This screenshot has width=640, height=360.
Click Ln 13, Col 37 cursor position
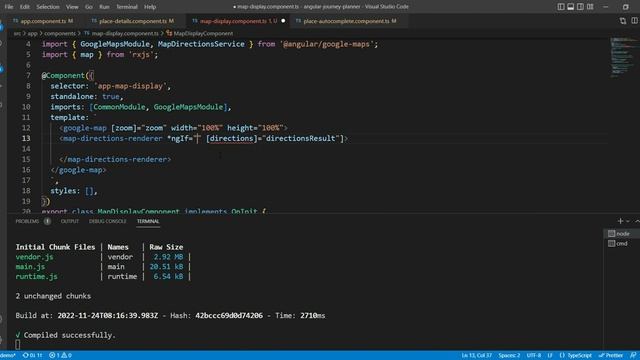coord(476,356)
